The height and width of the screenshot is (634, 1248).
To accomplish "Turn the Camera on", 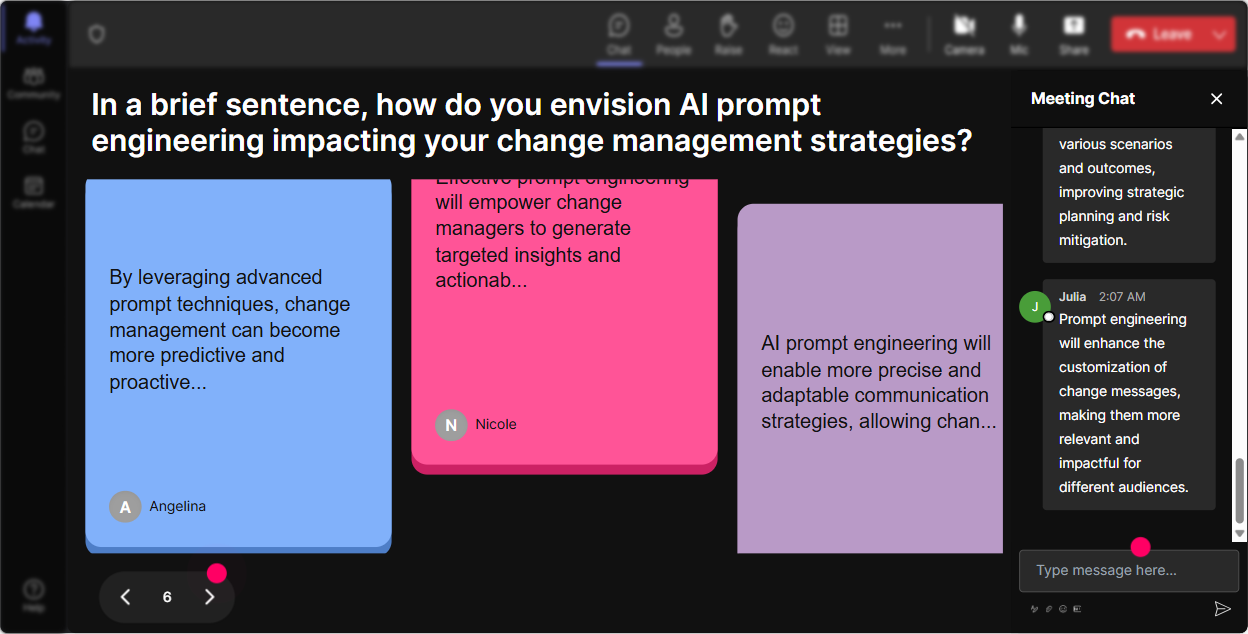I will pos(964,35).
